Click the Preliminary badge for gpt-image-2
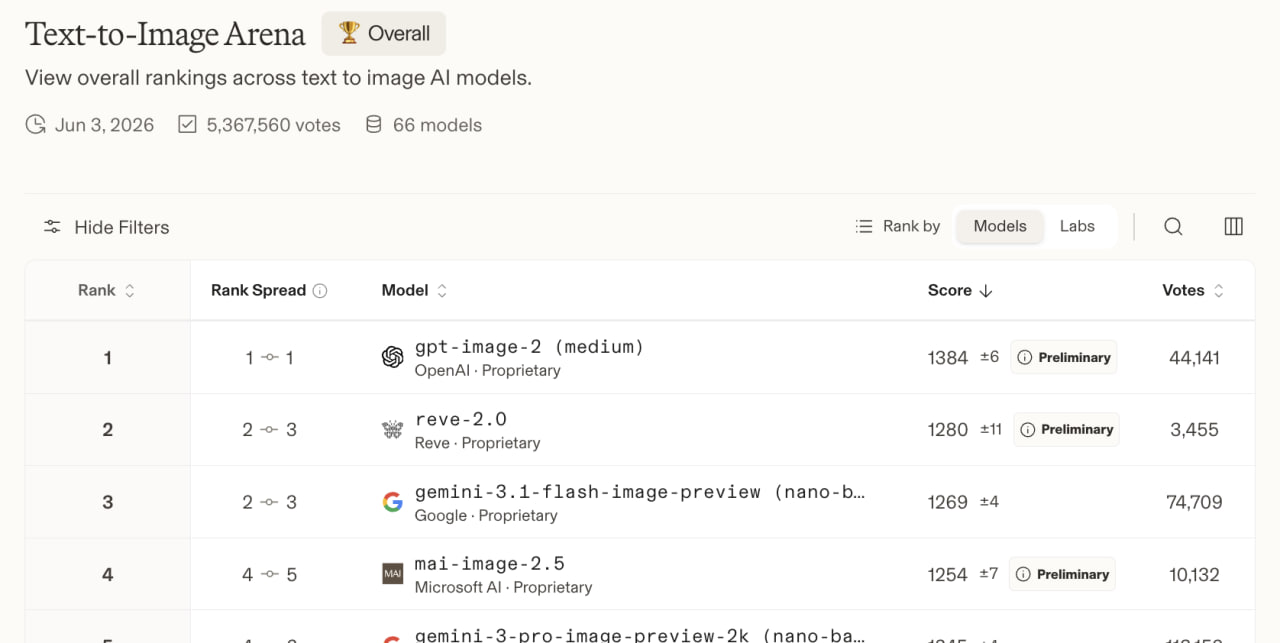This screenshot has height=643, width=1280. coord(1064,357)
